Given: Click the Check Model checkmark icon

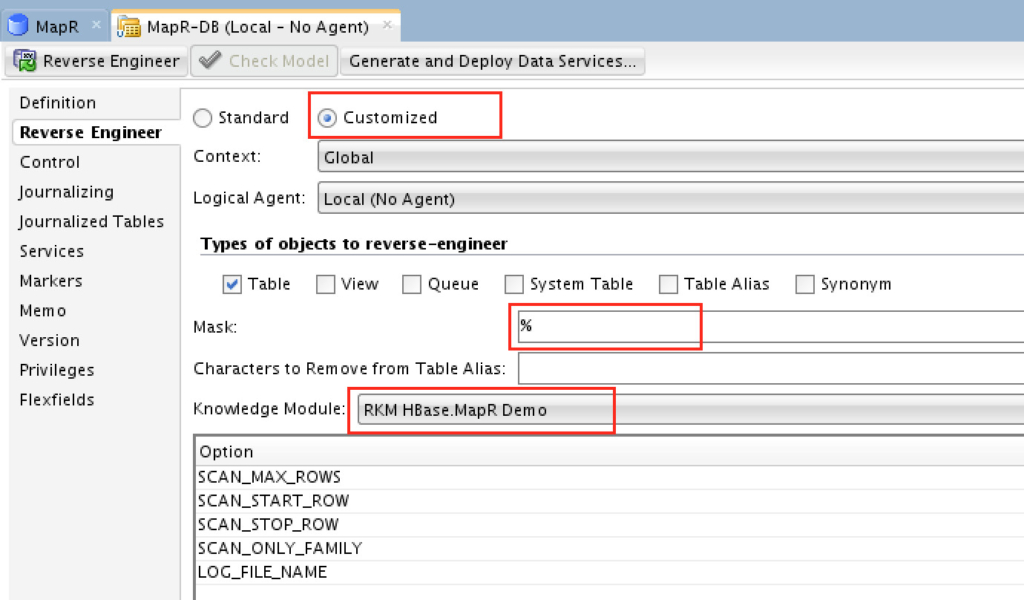Looking at the screenshot, I should [210, 61].
